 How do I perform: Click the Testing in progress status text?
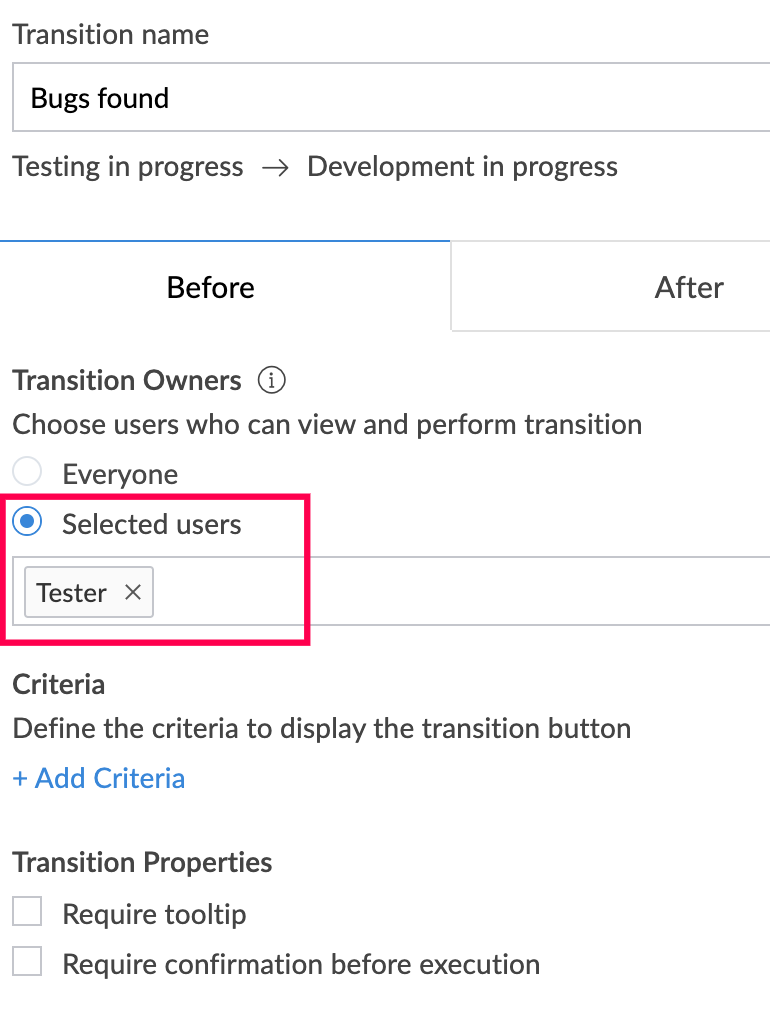pos(128,167)
